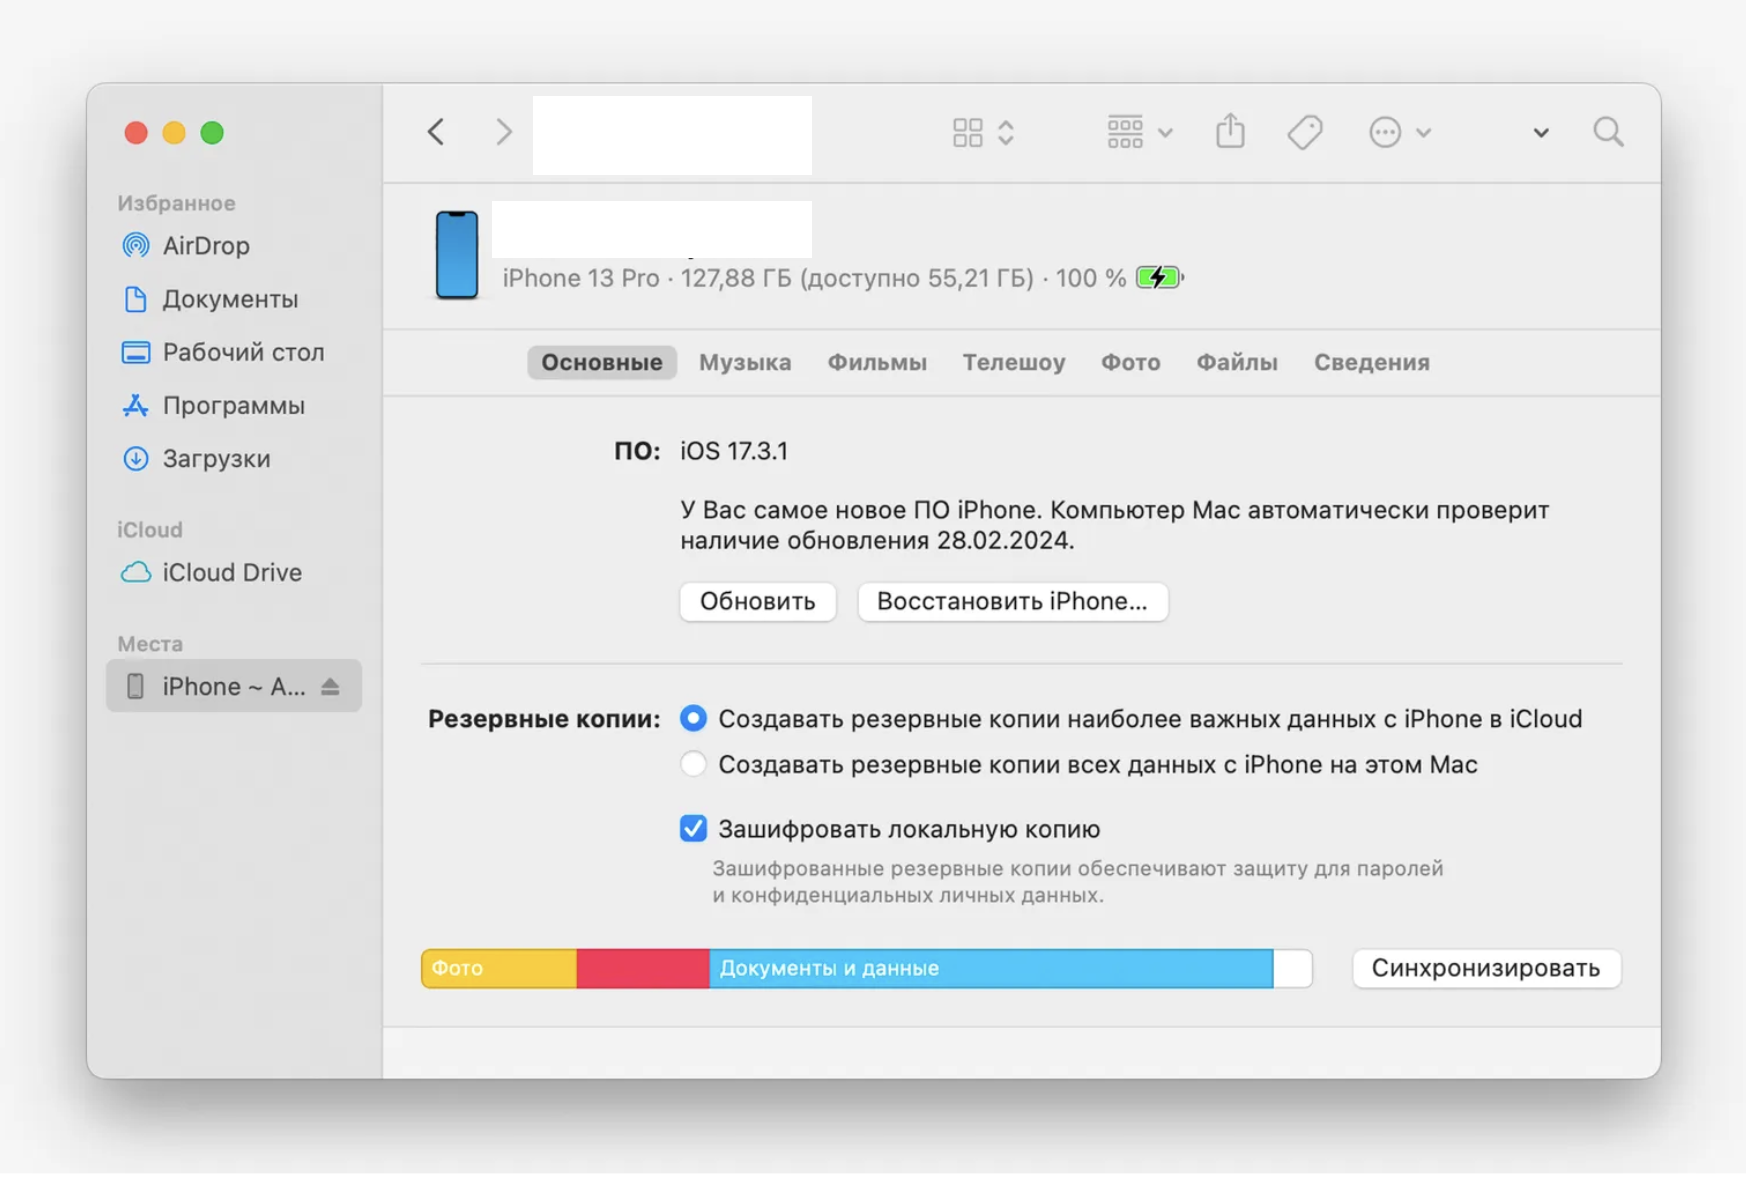The width and height of the screenshot is (1746, 1178).
Task: Click the Обновить button
Action: pos(758,601)
